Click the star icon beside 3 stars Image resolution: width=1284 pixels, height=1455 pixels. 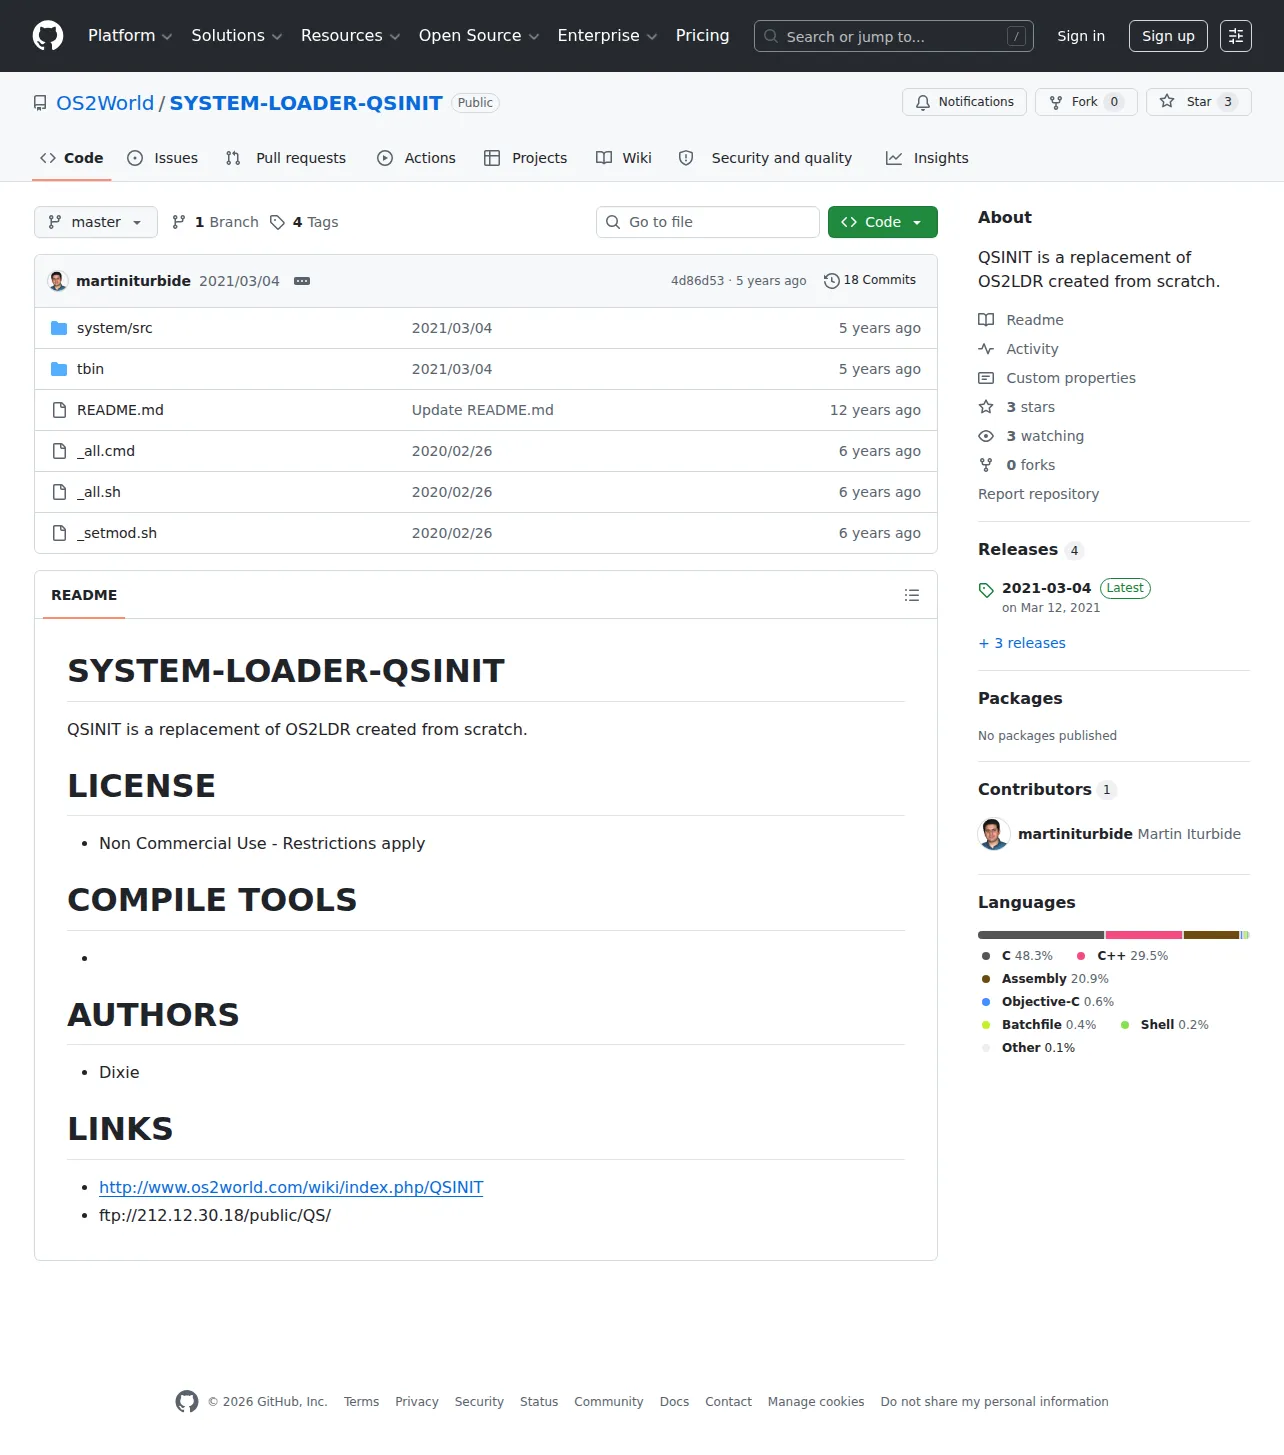click(x=986, y=407)
